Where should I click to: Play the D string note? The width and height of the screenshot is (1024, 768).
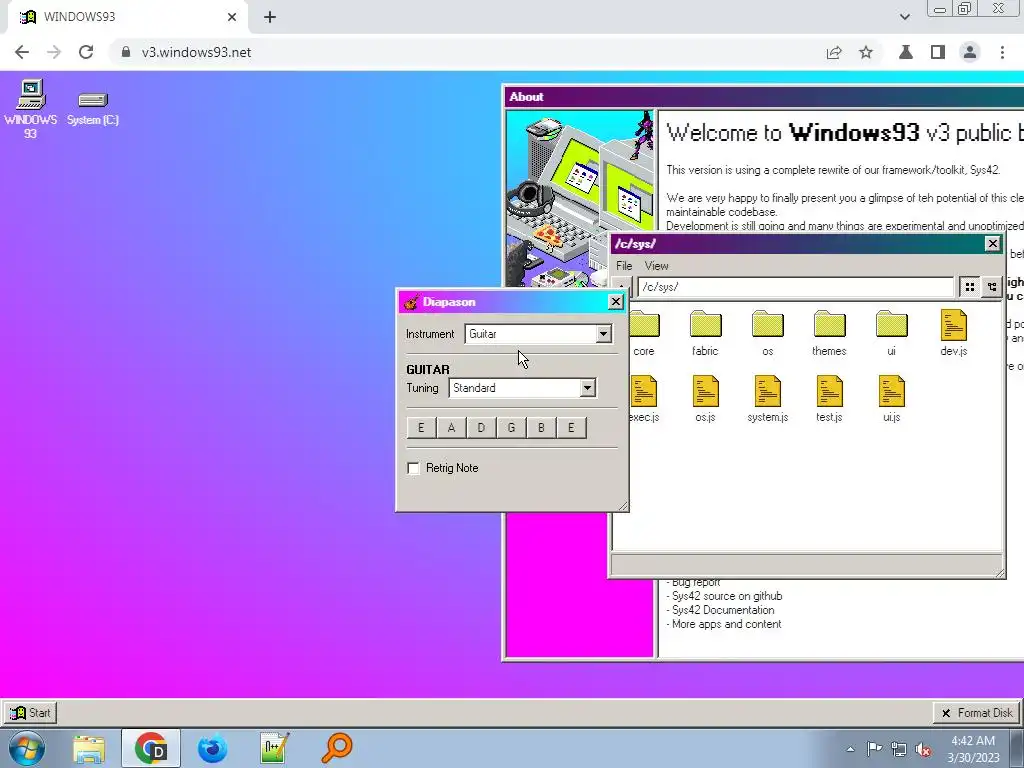481,428
